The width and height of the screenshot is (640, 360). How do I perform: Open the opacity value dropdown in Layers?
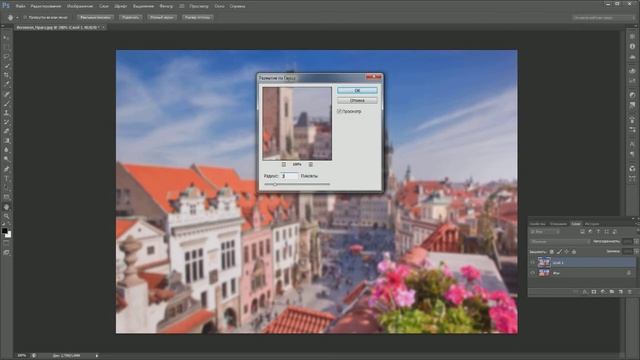(x=636, y=242)
